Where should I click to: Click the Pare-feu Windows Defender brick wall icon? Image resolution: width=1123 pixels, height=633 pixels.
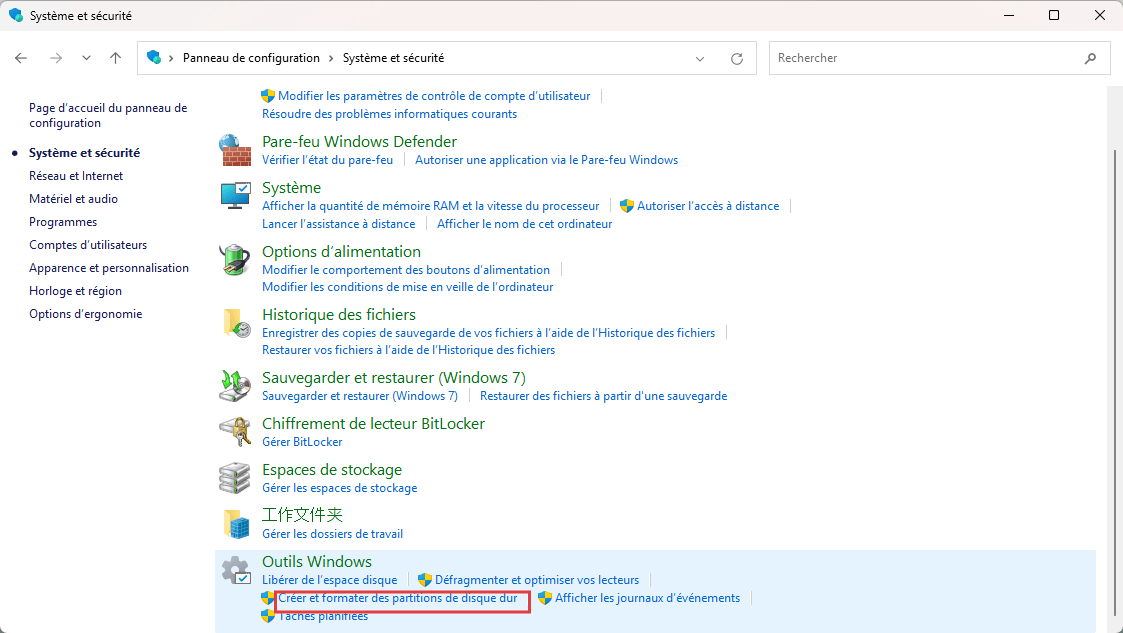[234, 148]
